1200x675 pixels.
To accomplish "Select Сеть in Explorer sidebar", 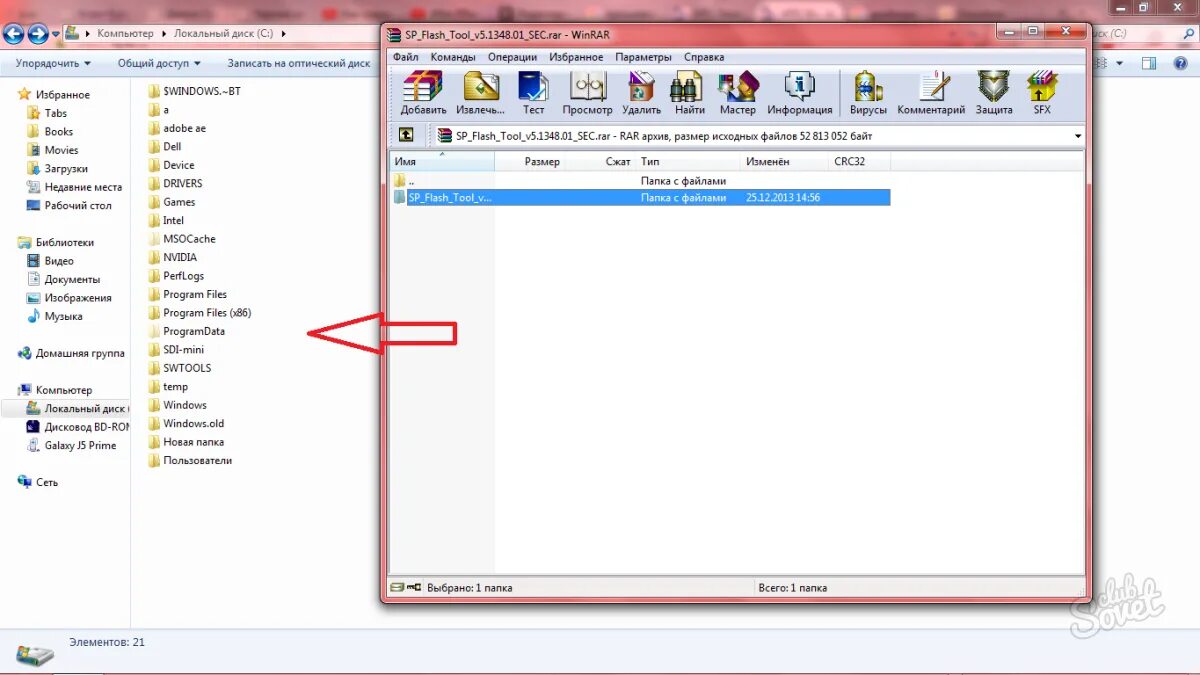I will coord(38,482).
